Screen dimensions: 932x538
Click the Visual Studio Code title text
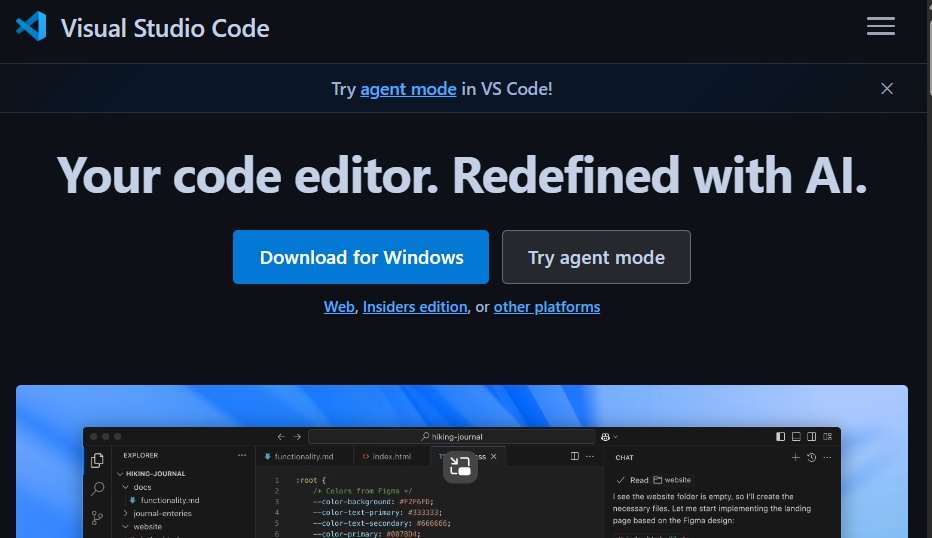[165, 28]
